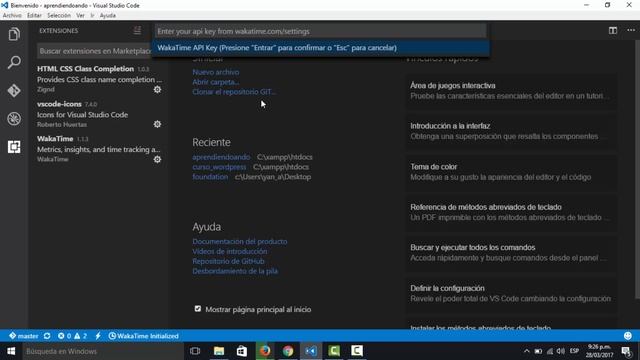
Task: Click Abrir carpeta link
Action: 216,82
